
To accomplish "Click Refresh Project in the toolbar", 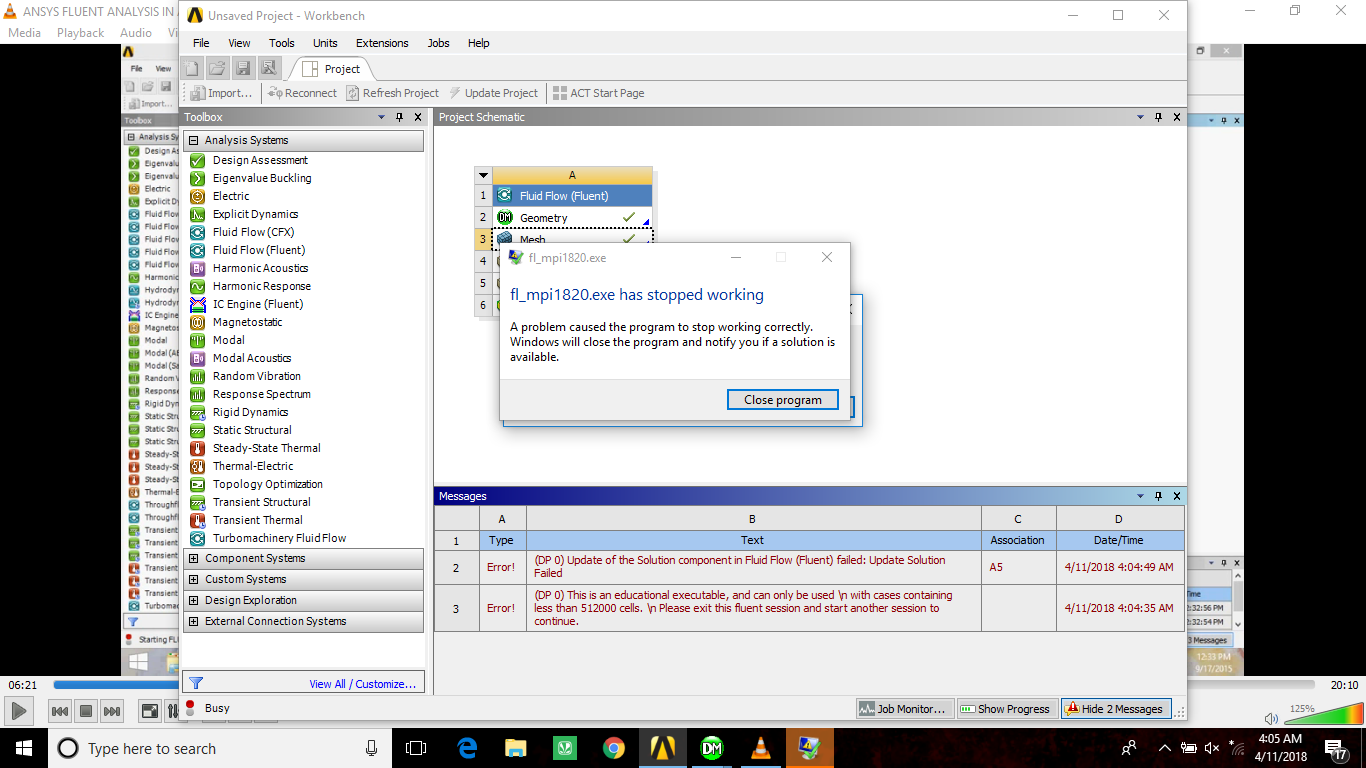I will 392,93.
